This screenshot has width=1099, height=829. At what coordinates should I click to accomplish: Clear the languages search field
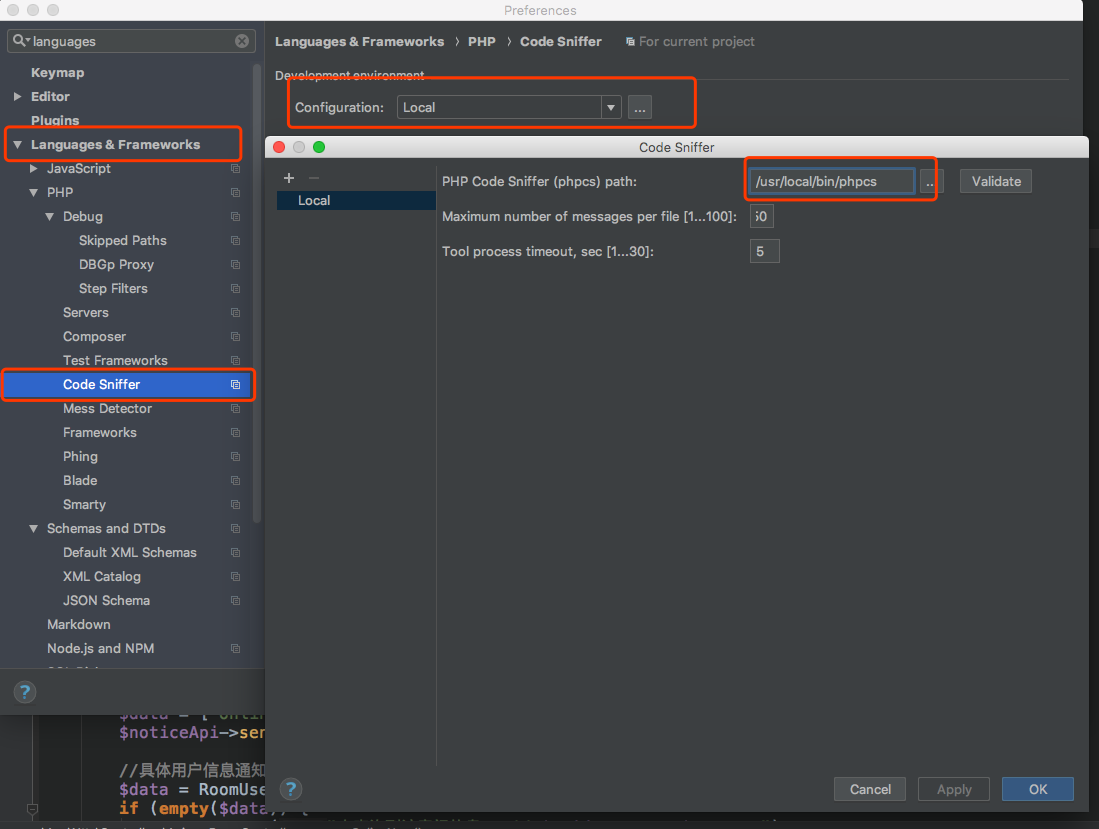pos(242,41)
